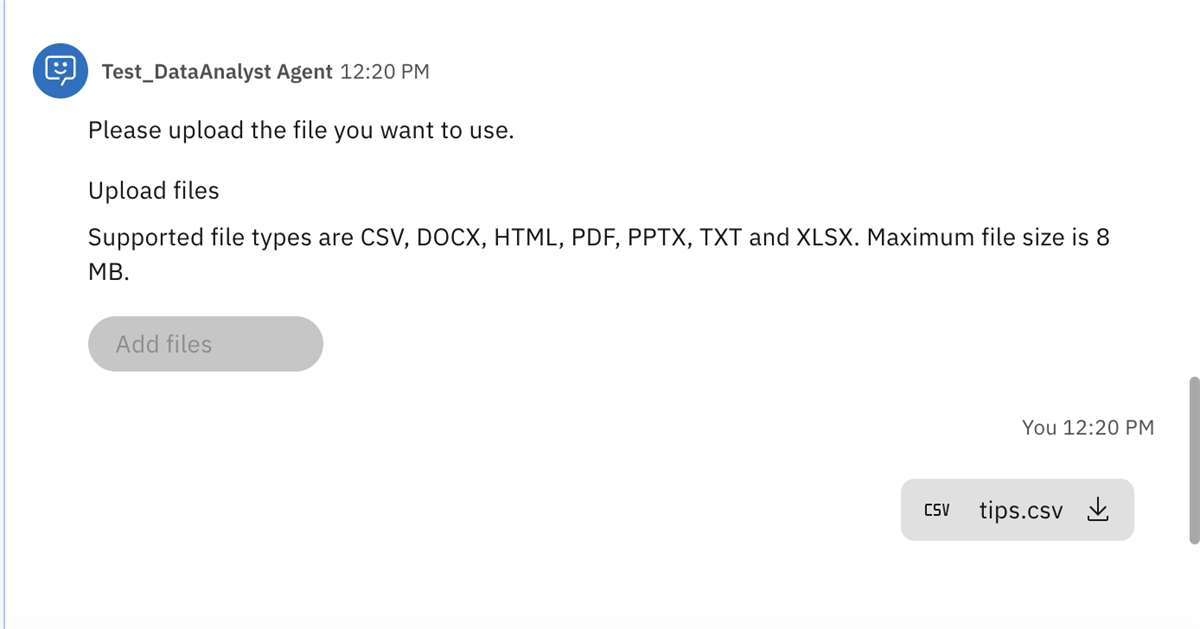This screenshot has height=629, width=1200.
Task: Click the Test_DataAnalyst Agent name label
Action: click(x=217, y=72)
